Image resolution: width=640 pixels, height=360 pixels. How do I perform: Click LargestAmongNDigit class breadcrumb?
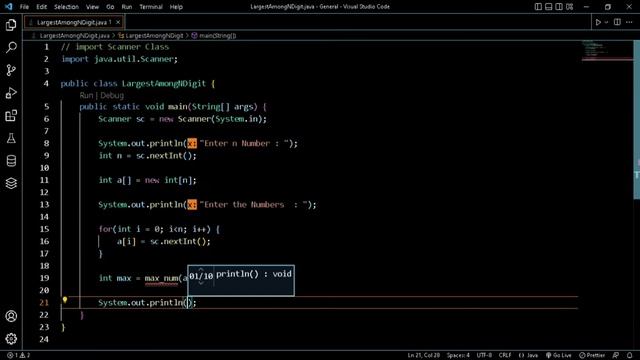coord(154,36)
